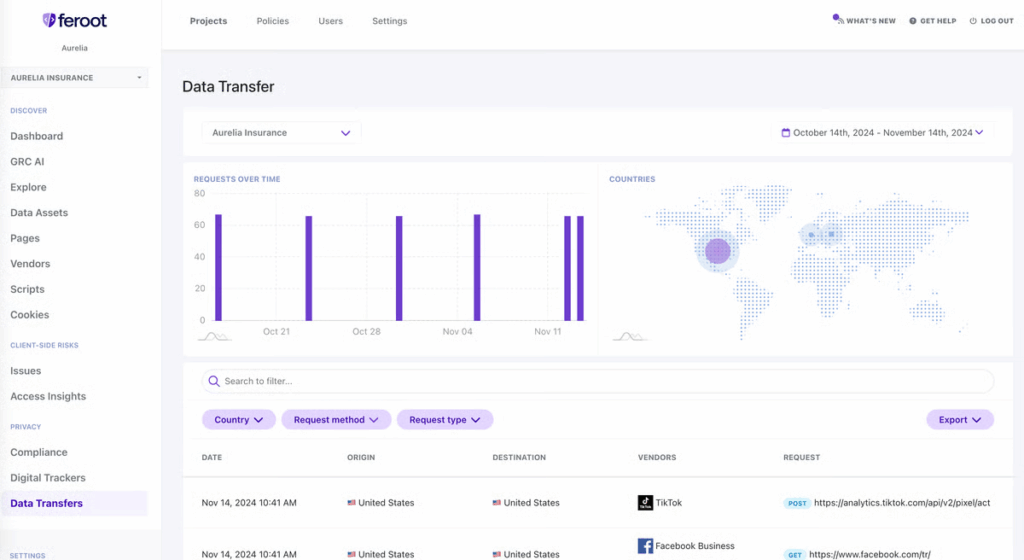
Task: Go to Digital Trackers in sidebar
Action: coord(48,478)
